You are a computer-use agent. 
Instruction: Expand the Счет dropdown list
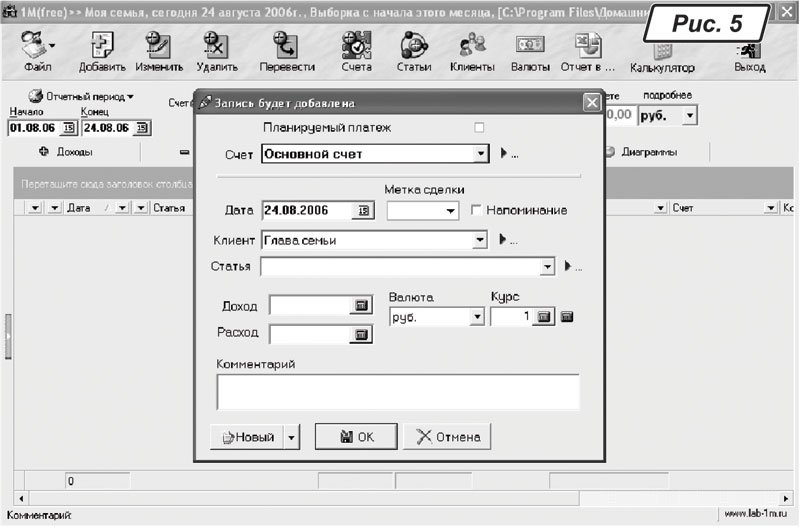(x=481, y=154)
